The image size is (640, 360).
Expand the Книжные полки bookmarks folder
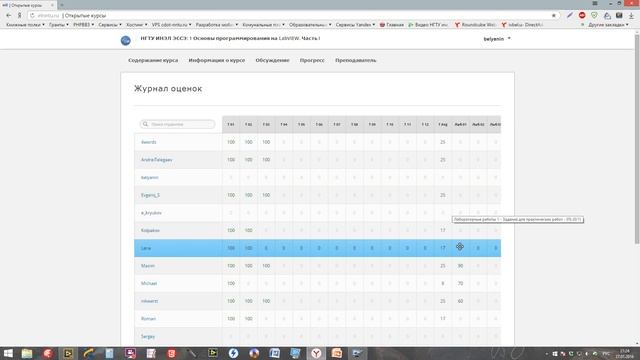click(x=25, y=25)
